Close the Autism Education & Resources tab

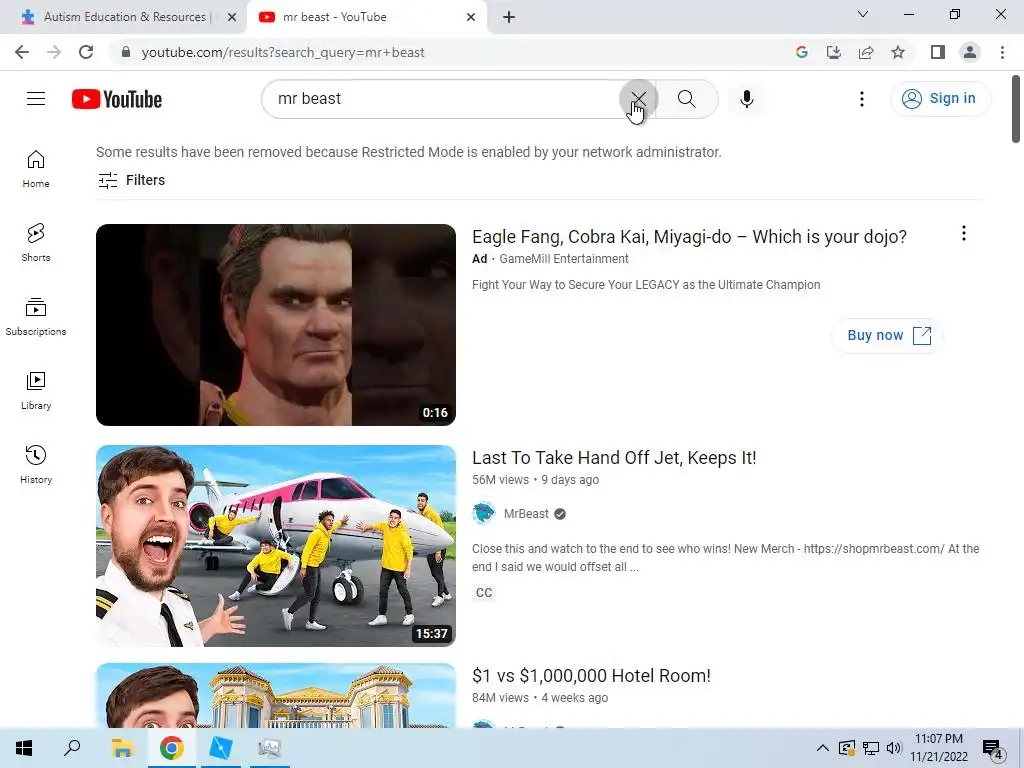click(x=232, y=17)
